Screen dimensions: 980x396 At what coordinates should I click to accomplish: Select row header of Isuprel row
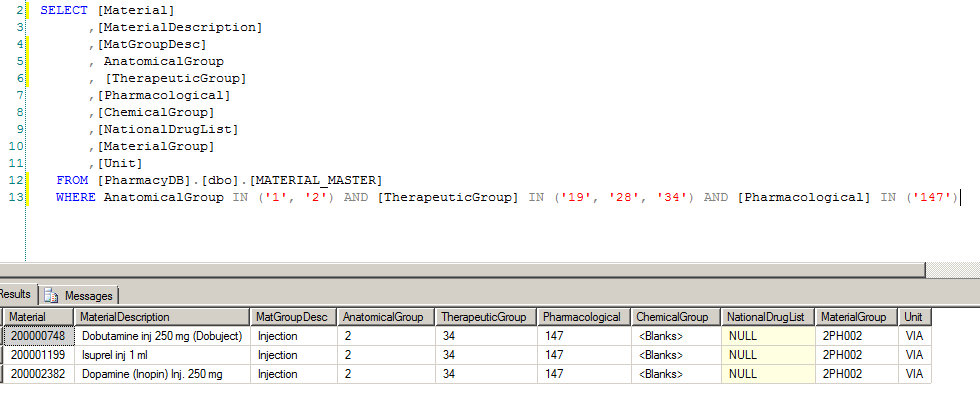pyautogui.click(x=1, y=355)
